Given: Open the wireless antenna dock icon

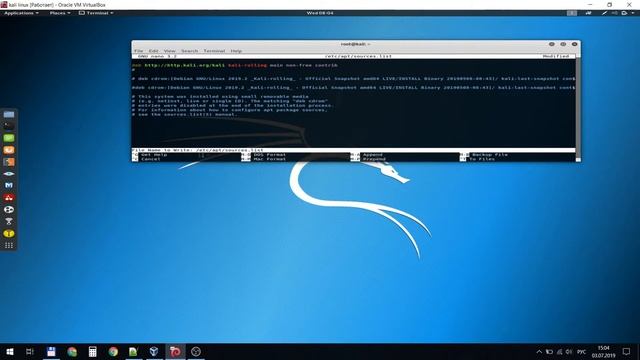Looking at the screenshot, I should click(x=9, y=221).
